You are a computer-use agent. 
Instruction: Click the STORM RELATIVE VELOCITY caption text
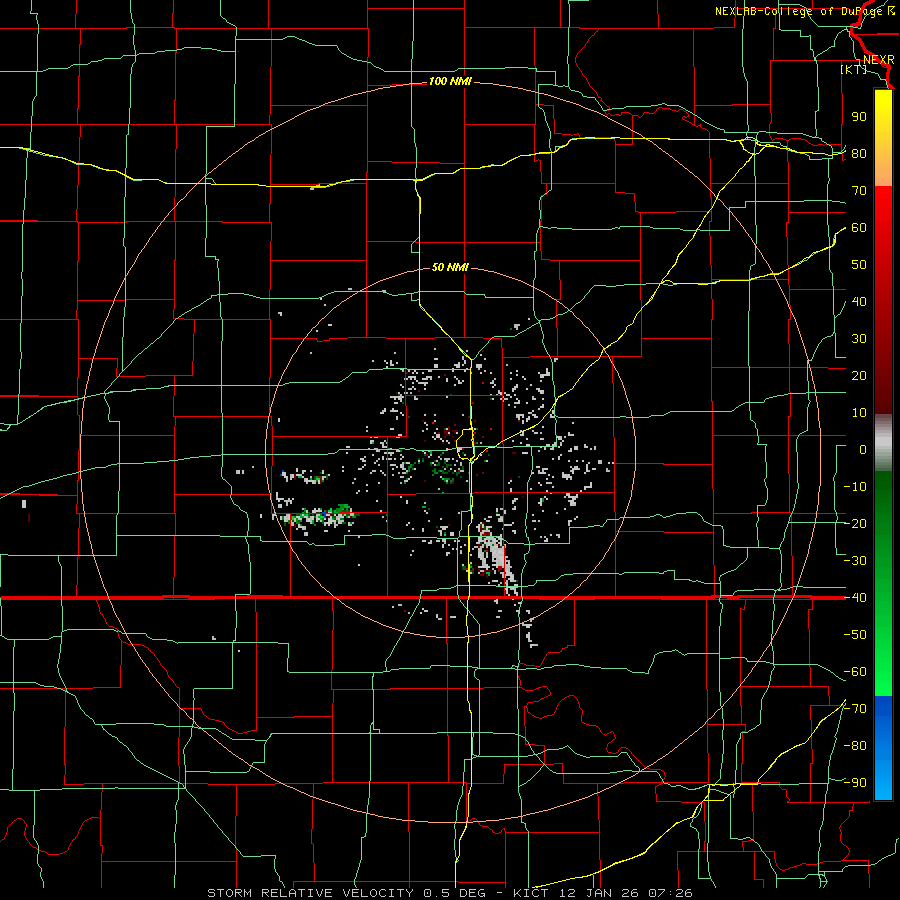click(310, 893)
